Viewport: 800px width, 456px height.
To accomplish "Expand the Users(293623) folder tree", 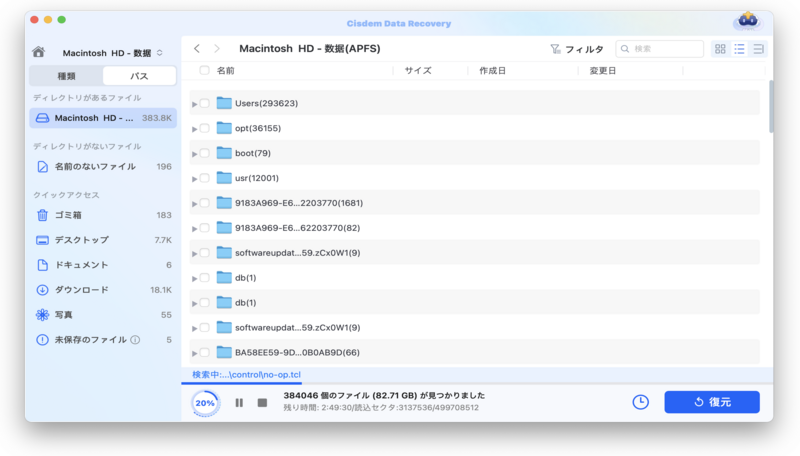I will tap(194, 104).
